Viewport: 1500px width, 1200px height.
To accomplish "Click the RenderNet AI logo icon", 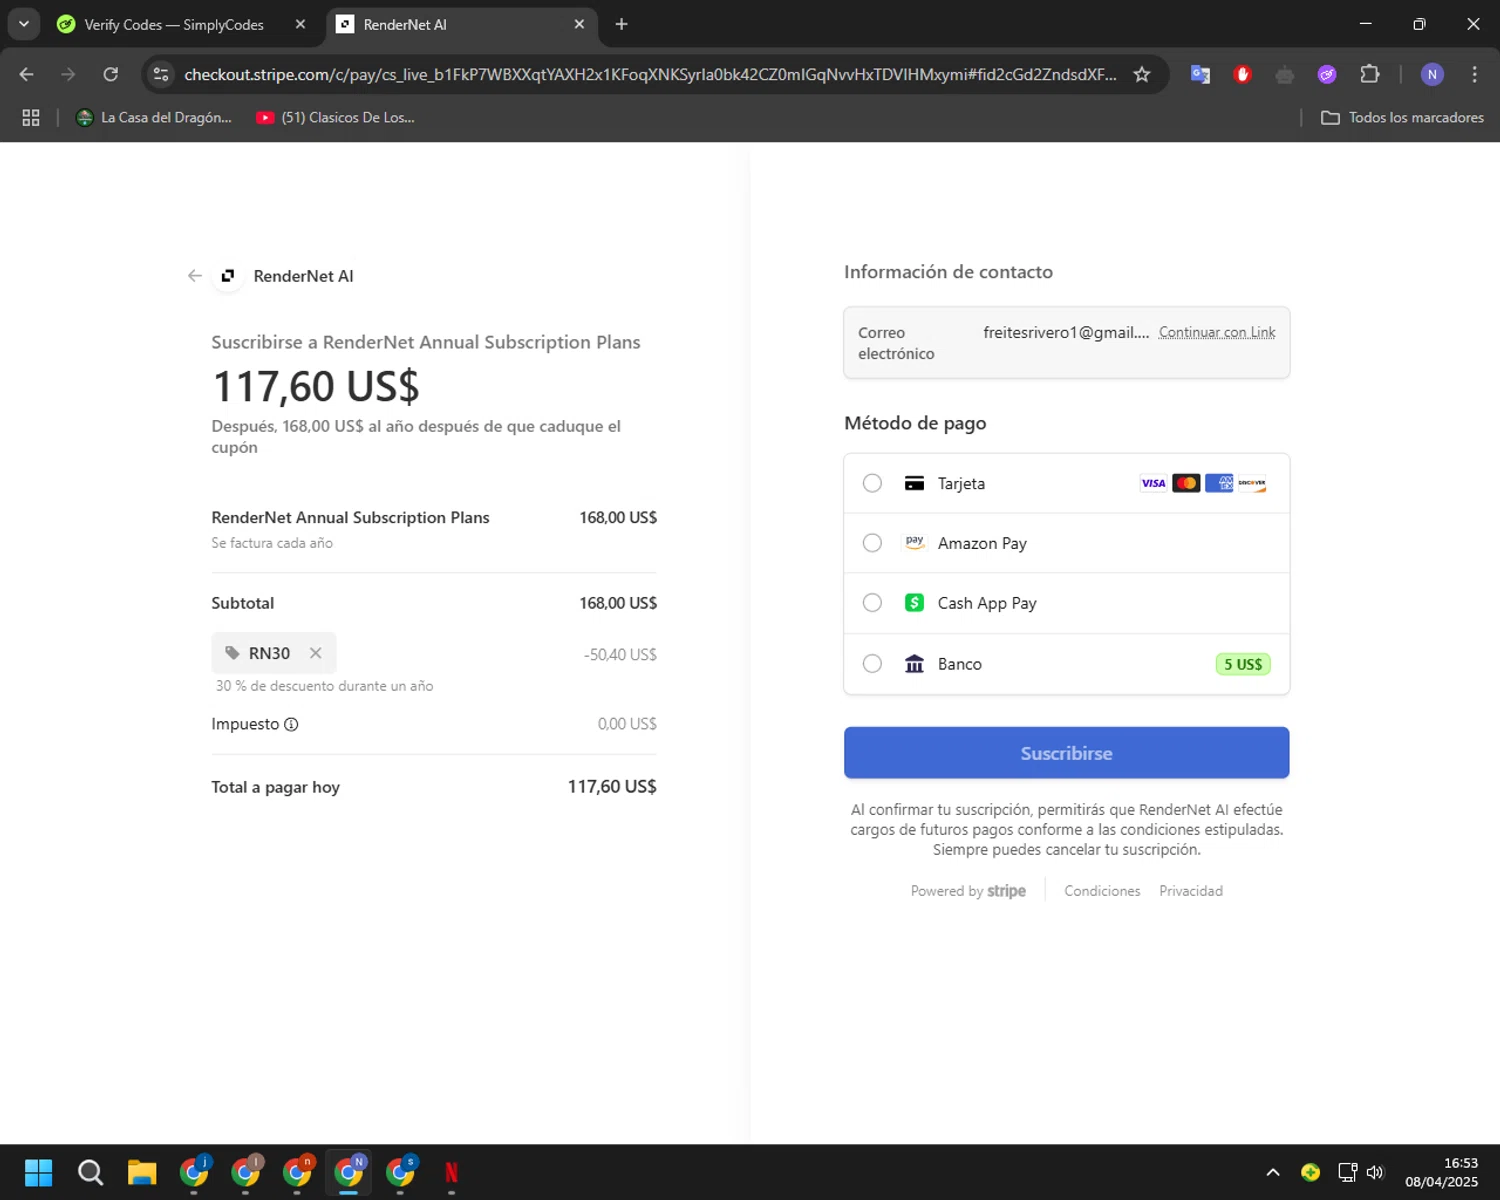I will click(x=228, y=276).
